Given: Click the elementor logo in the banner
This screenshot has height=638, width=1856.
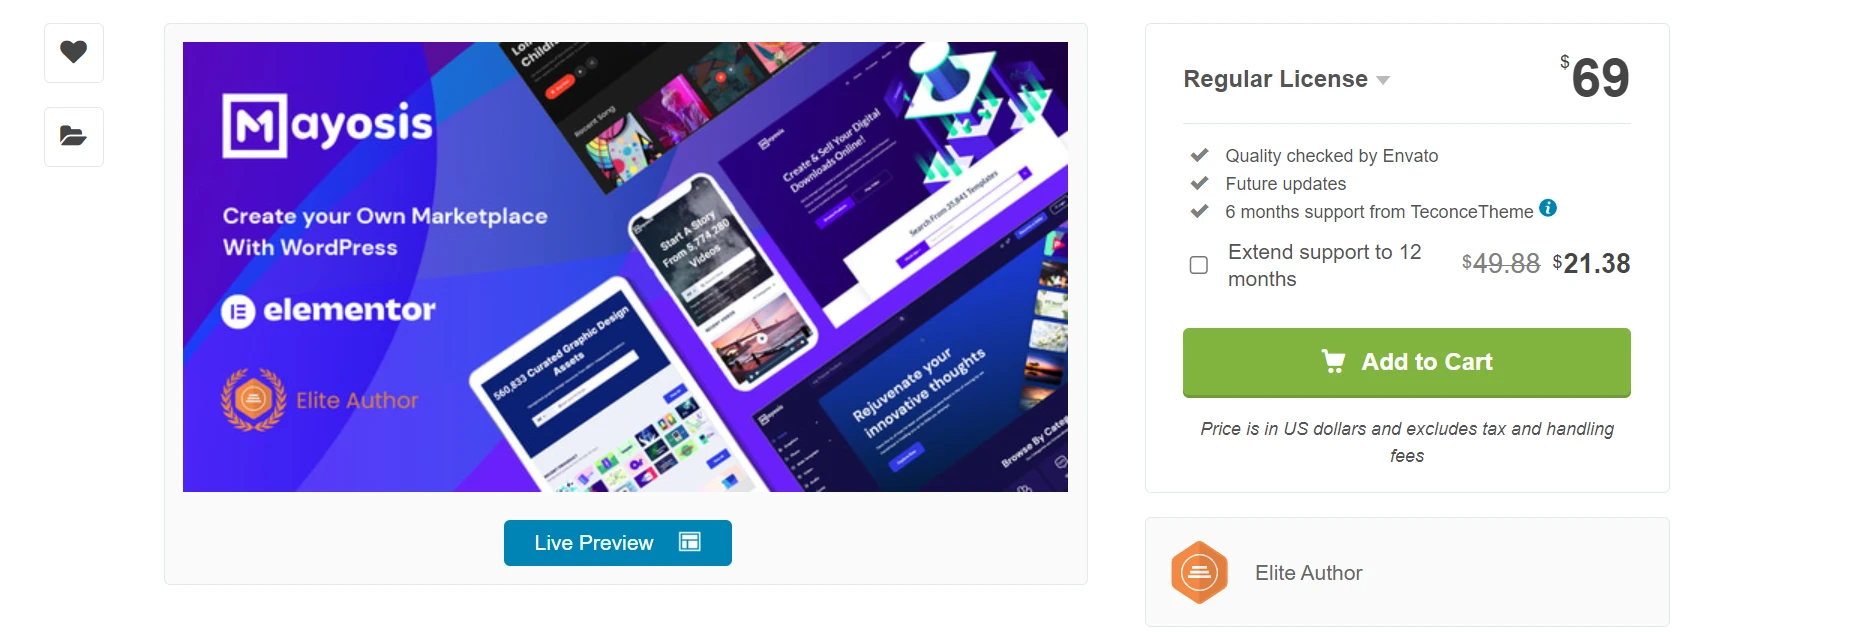Looking at the screenshot, I should tap(328, 311).
